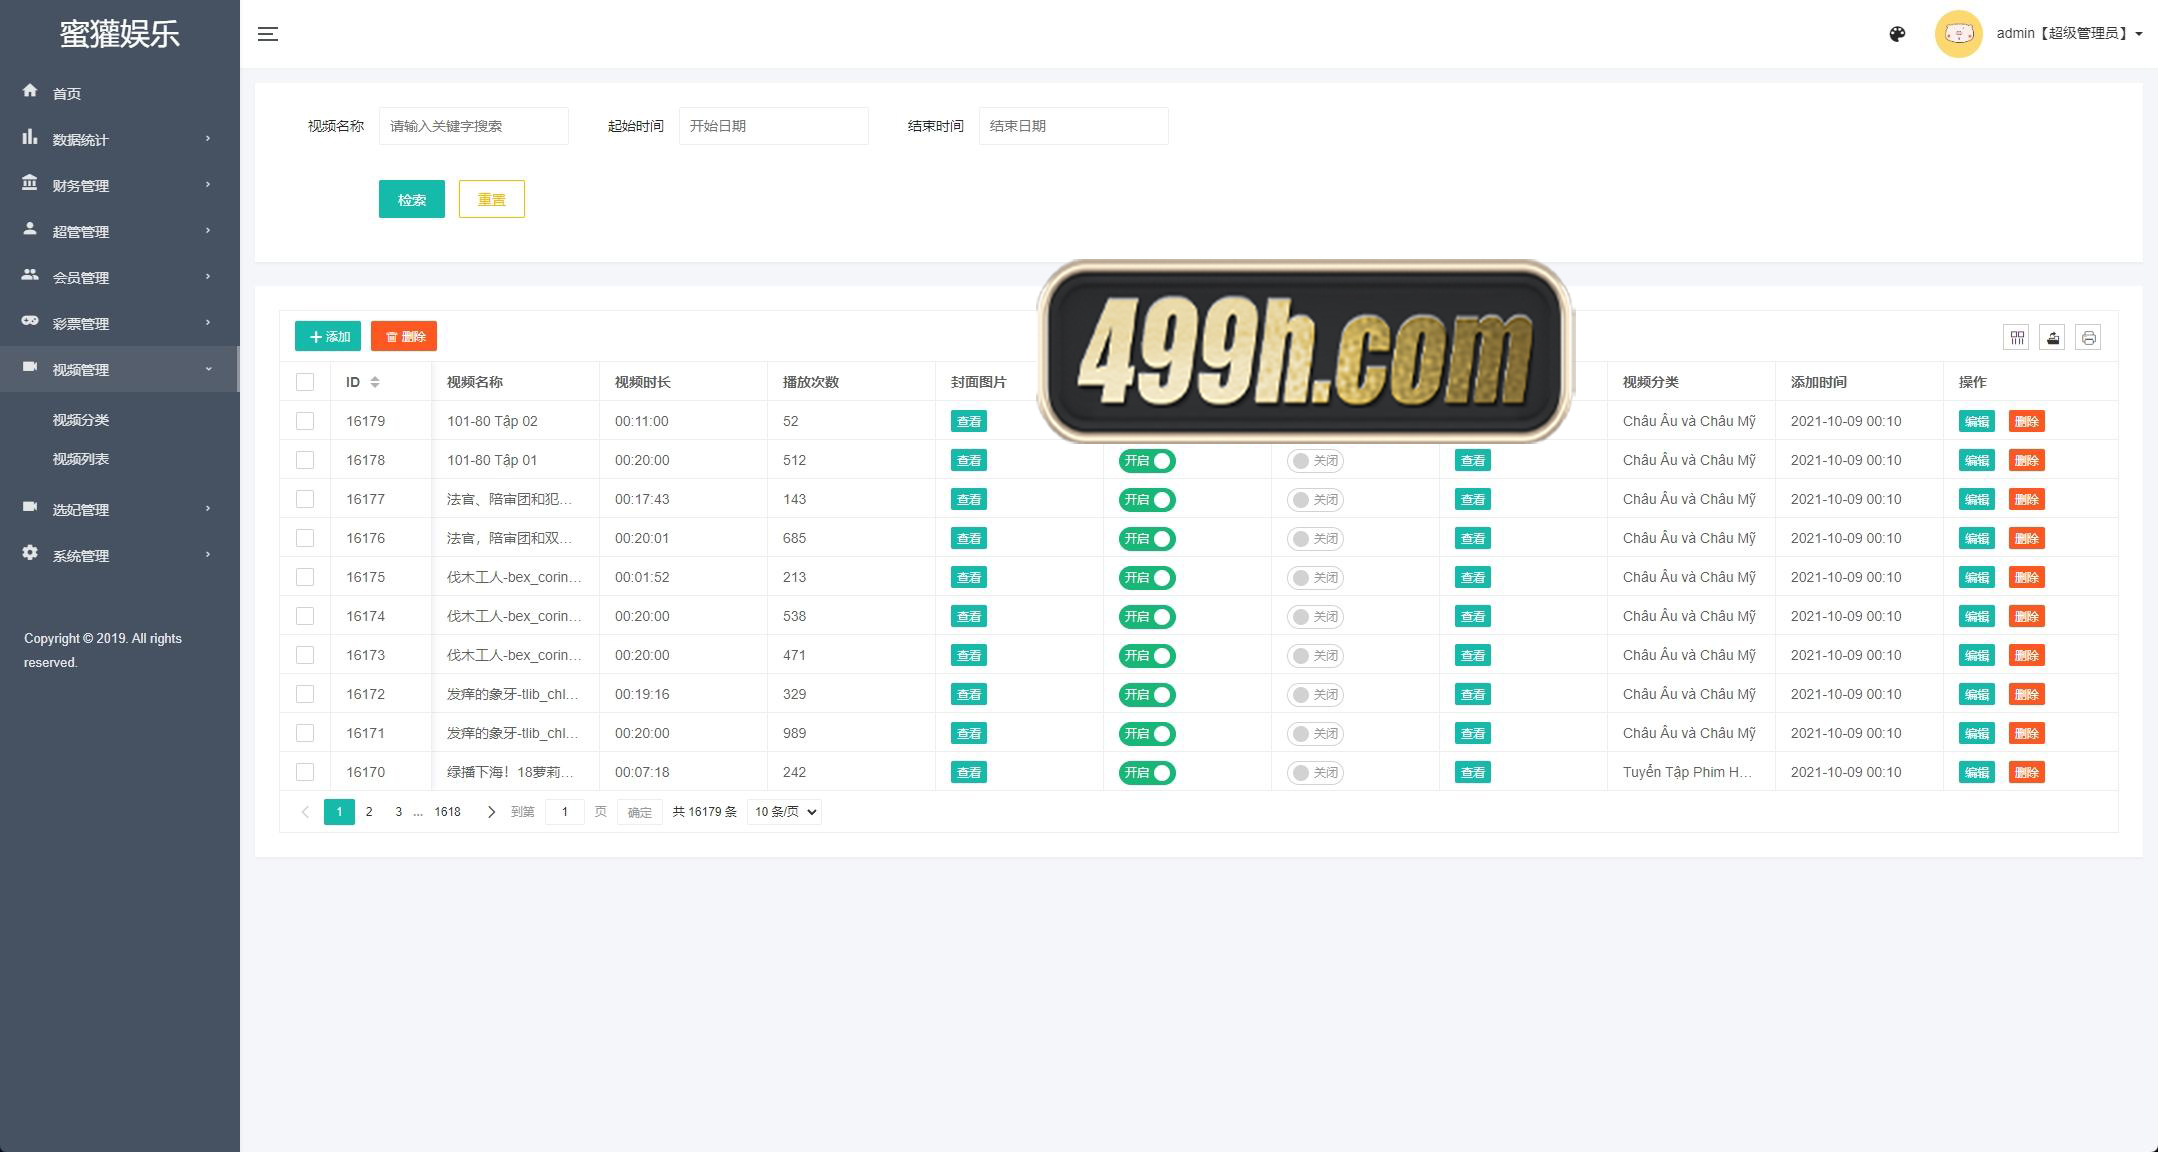This screenshot has width=2158, height=1152.
Task: Expand the 财务管理 menu arrow
Action: (x=208, y=184)
